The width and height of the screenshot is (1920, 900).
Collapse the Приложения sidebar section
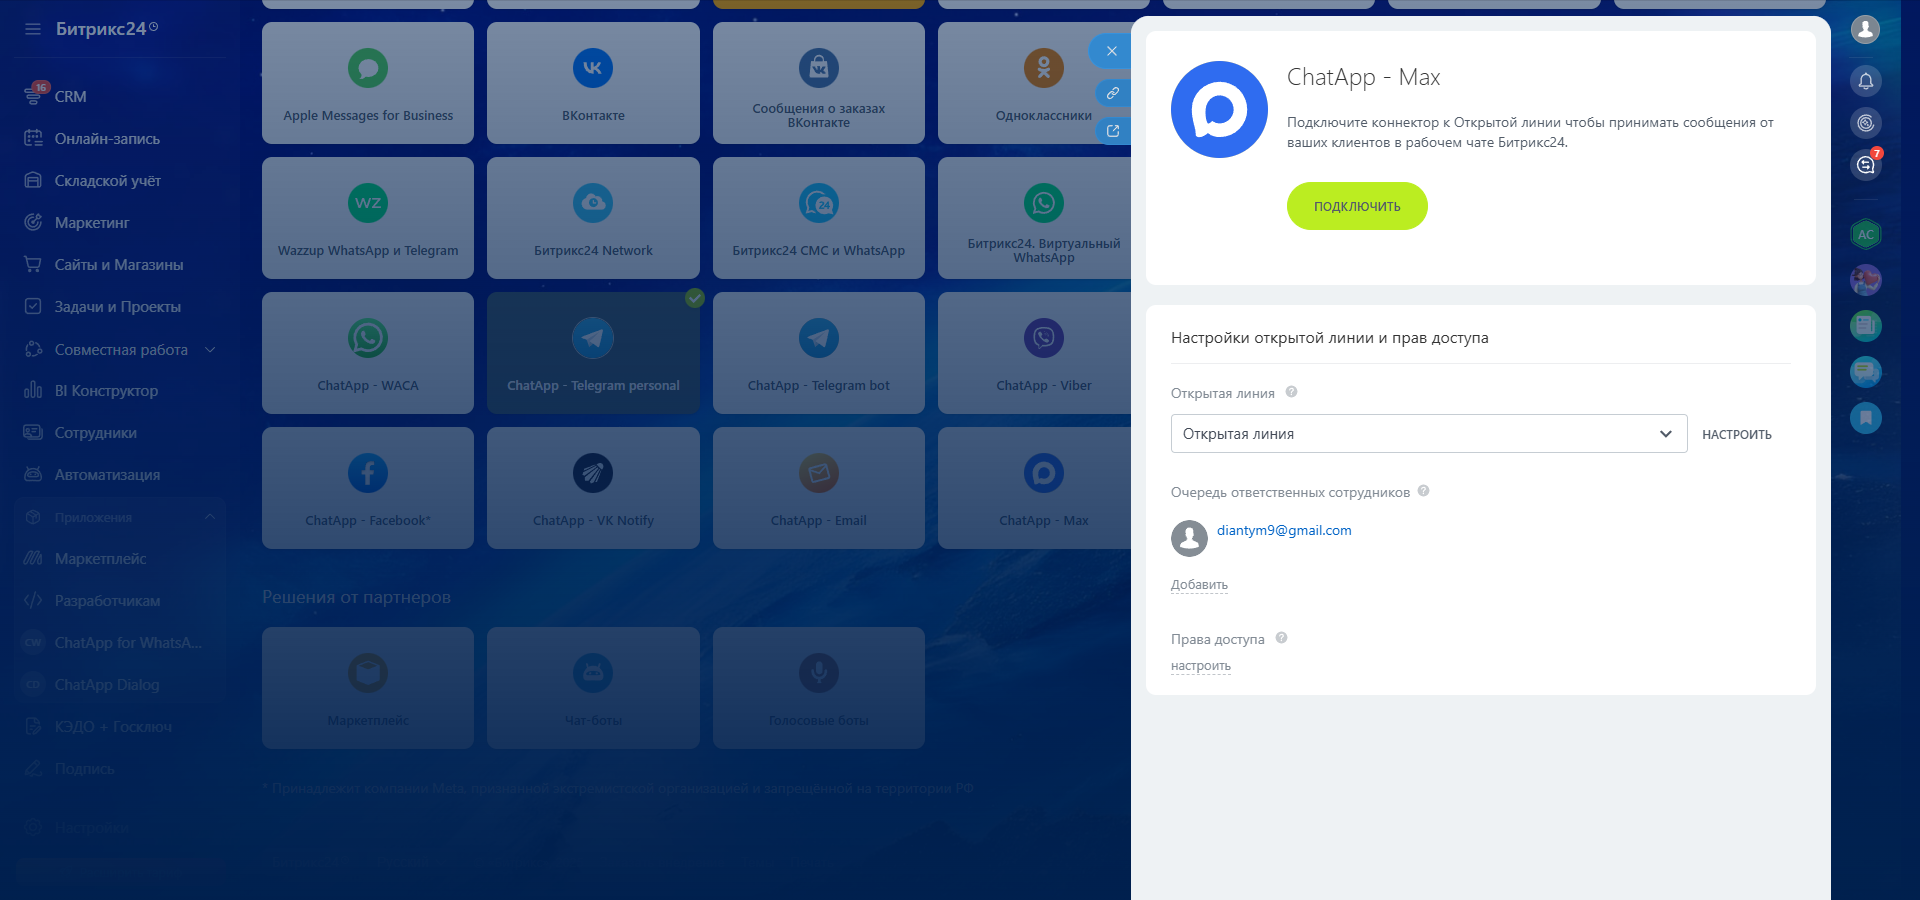click(210, 517)
